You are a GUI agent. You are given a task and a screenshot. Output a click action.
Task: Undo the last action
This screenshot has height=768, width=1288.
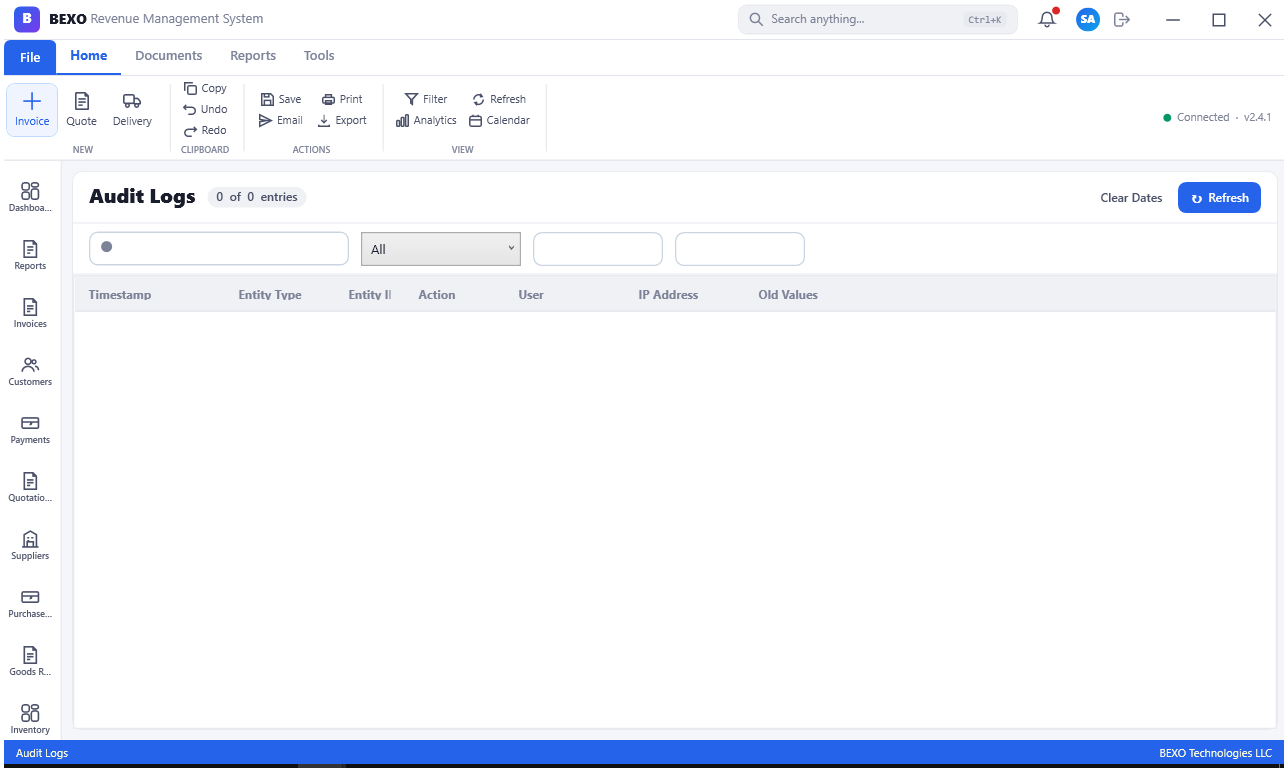coord(205,109)
